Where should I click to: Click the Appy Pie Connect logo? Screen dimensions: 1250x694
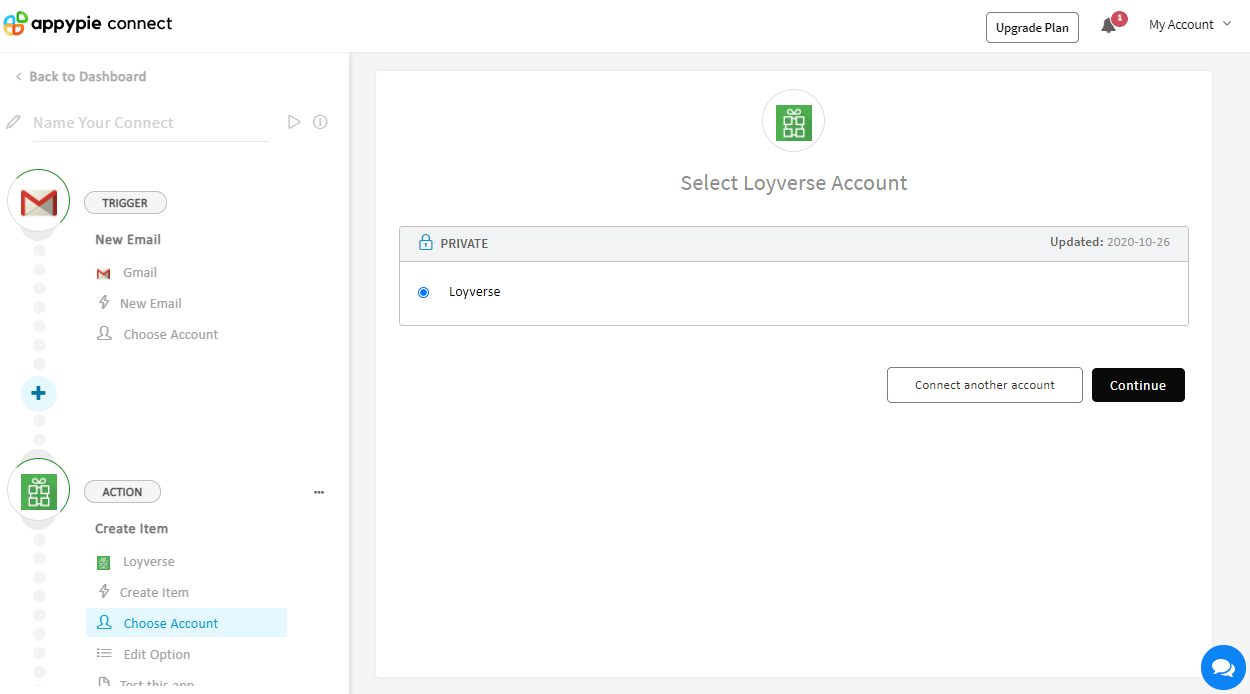[x=88, y=24]
